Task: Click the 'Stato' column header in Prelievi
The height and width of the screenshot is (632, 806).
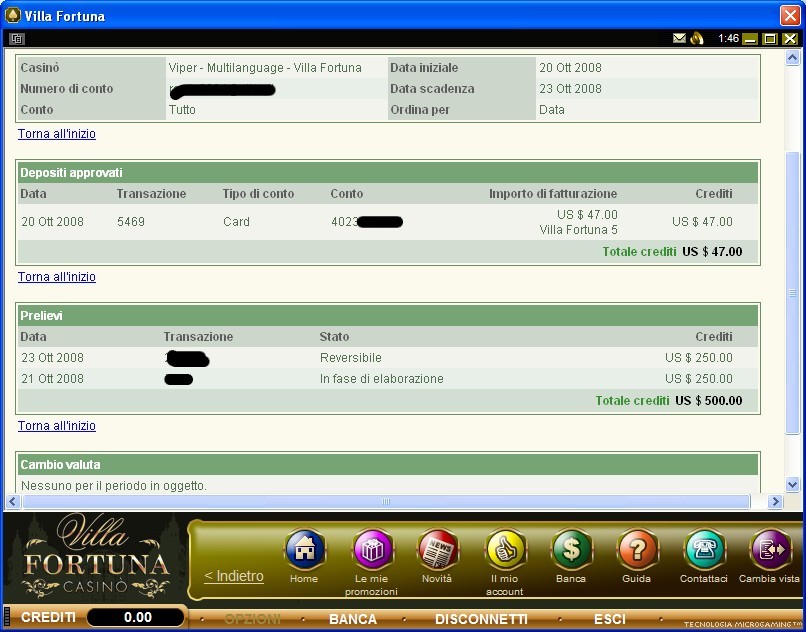Action: pos(334,337)
